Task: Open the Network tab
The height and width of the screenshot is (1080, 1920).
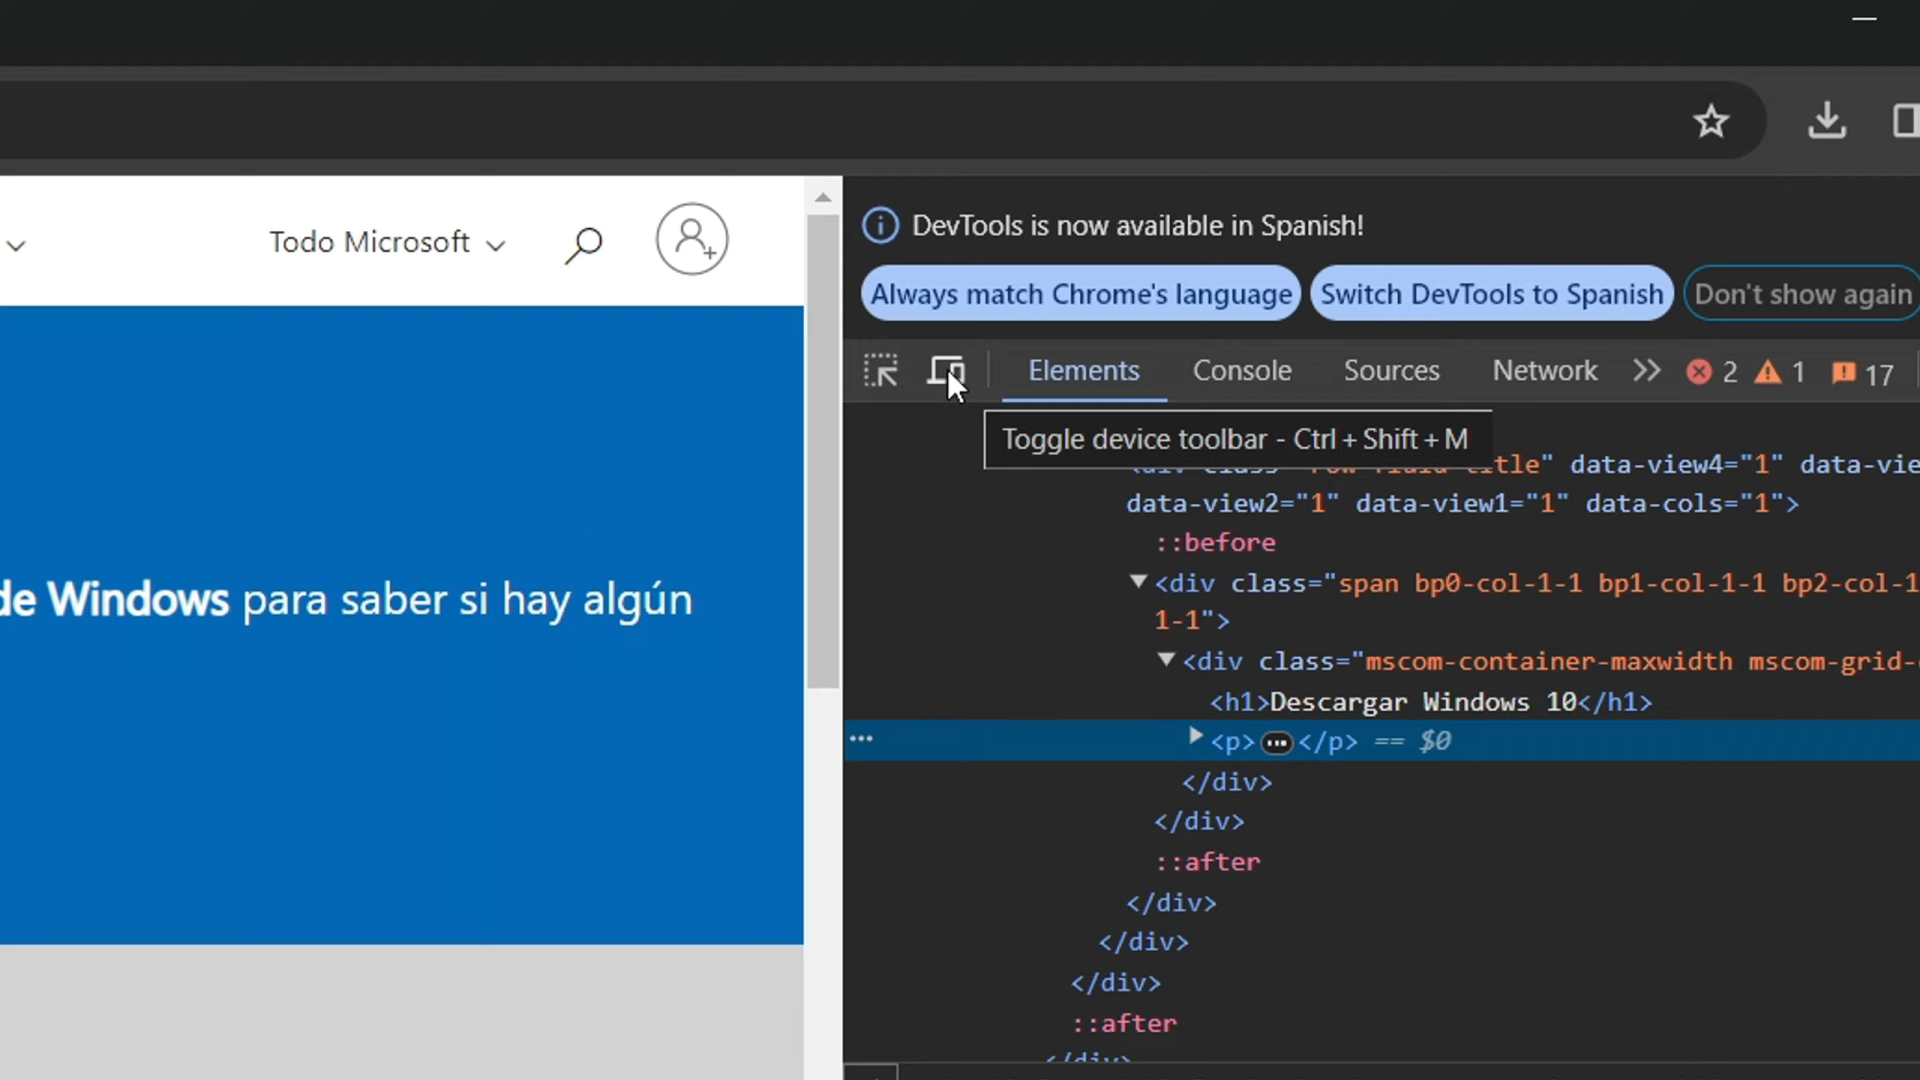Action: (1544, 371)
